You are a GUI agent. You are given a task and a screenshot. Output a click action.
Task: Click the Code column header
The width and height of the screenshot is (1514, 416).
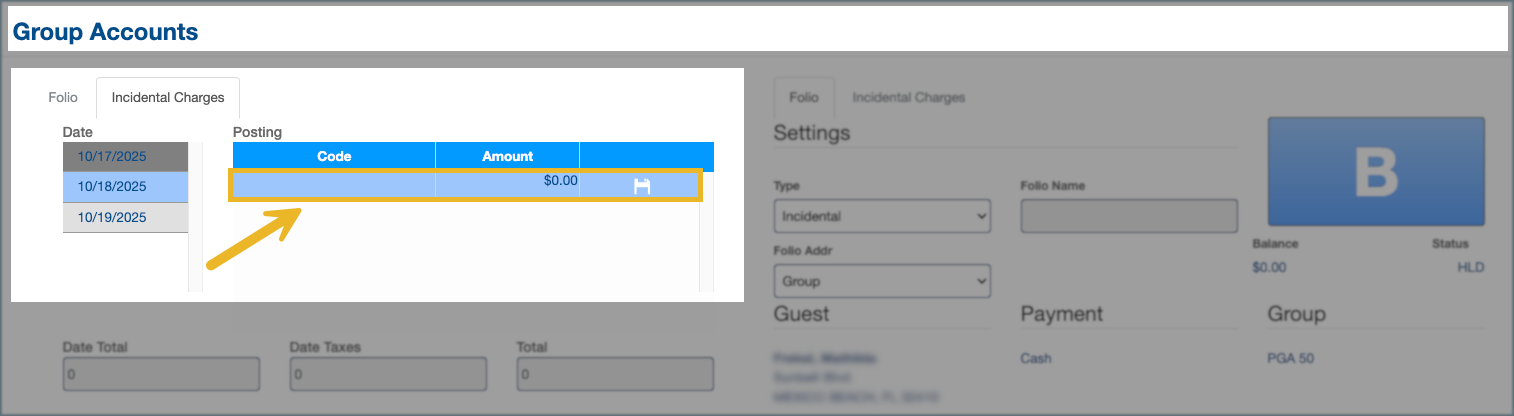(x=334, y=156)
